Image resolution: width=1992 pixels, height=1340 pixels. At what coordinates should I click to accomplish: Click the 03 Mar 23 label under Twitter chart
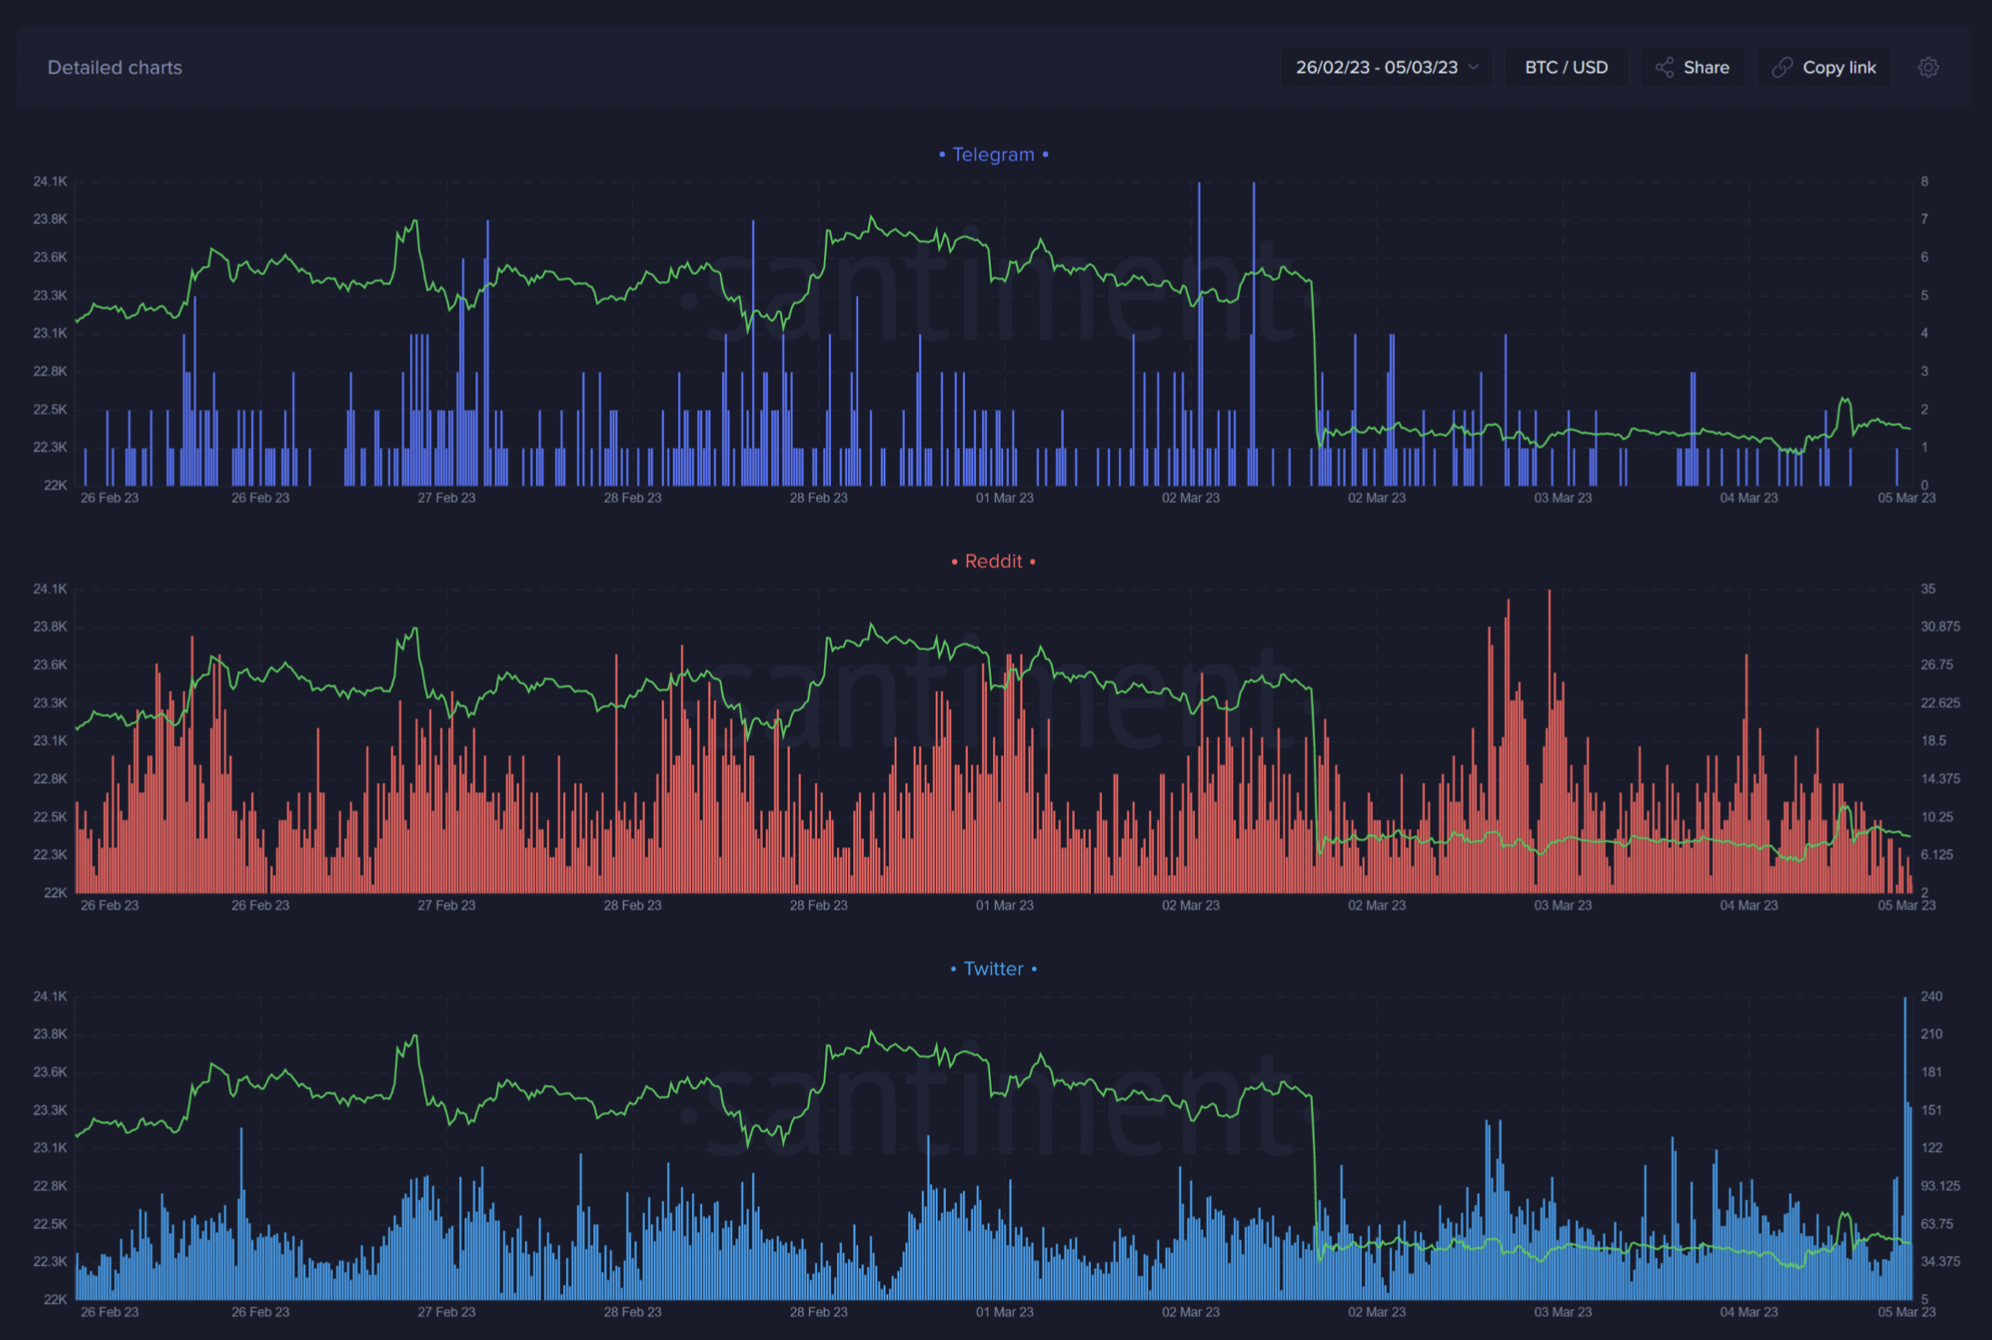coord(1563,1312)
